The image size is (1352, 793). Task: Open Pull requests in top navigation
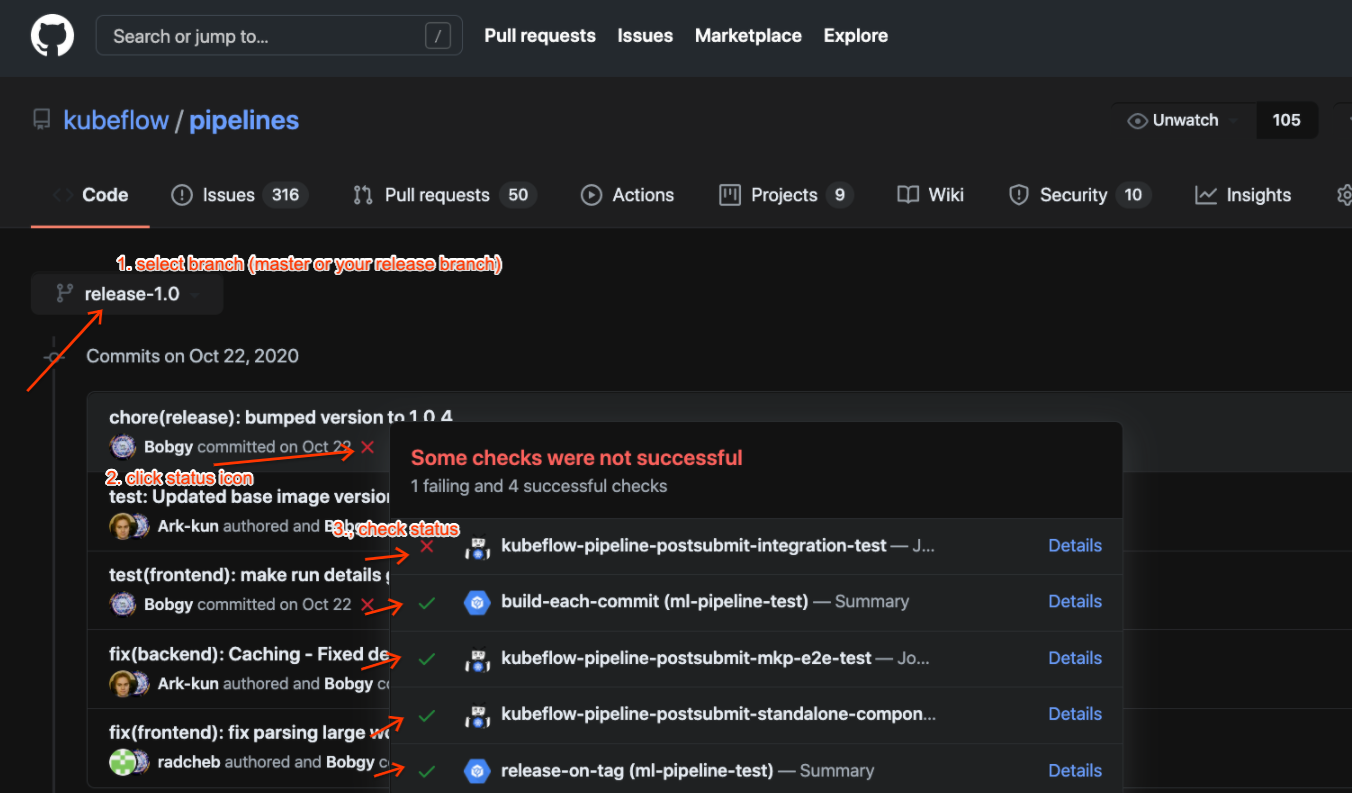(540, 36)
